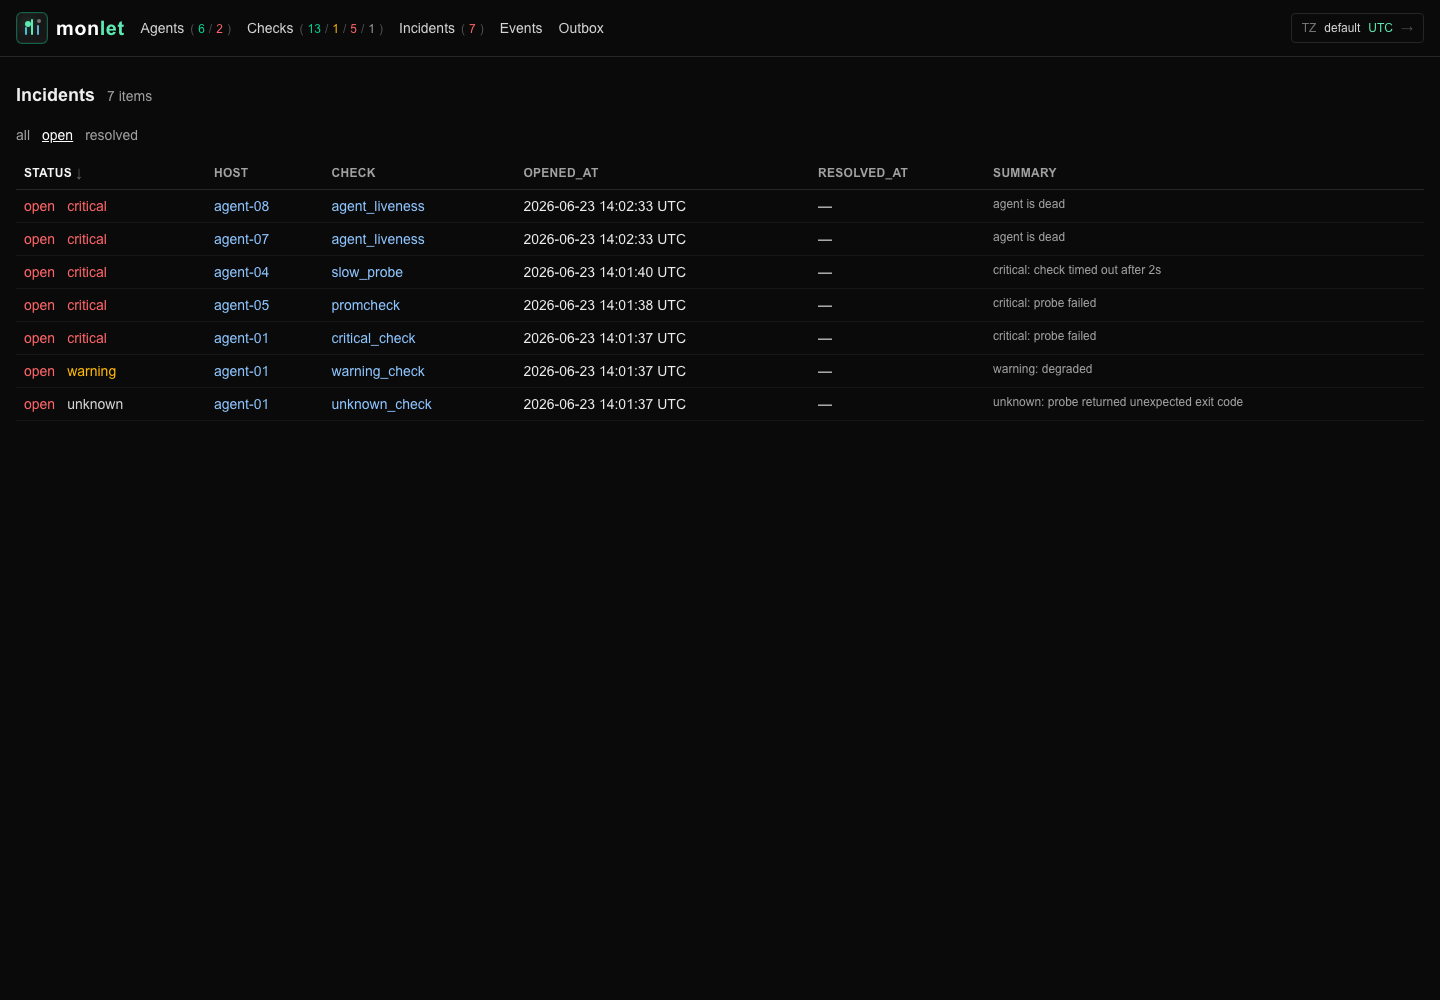Go to the Events page

click(x=521, y=28)
